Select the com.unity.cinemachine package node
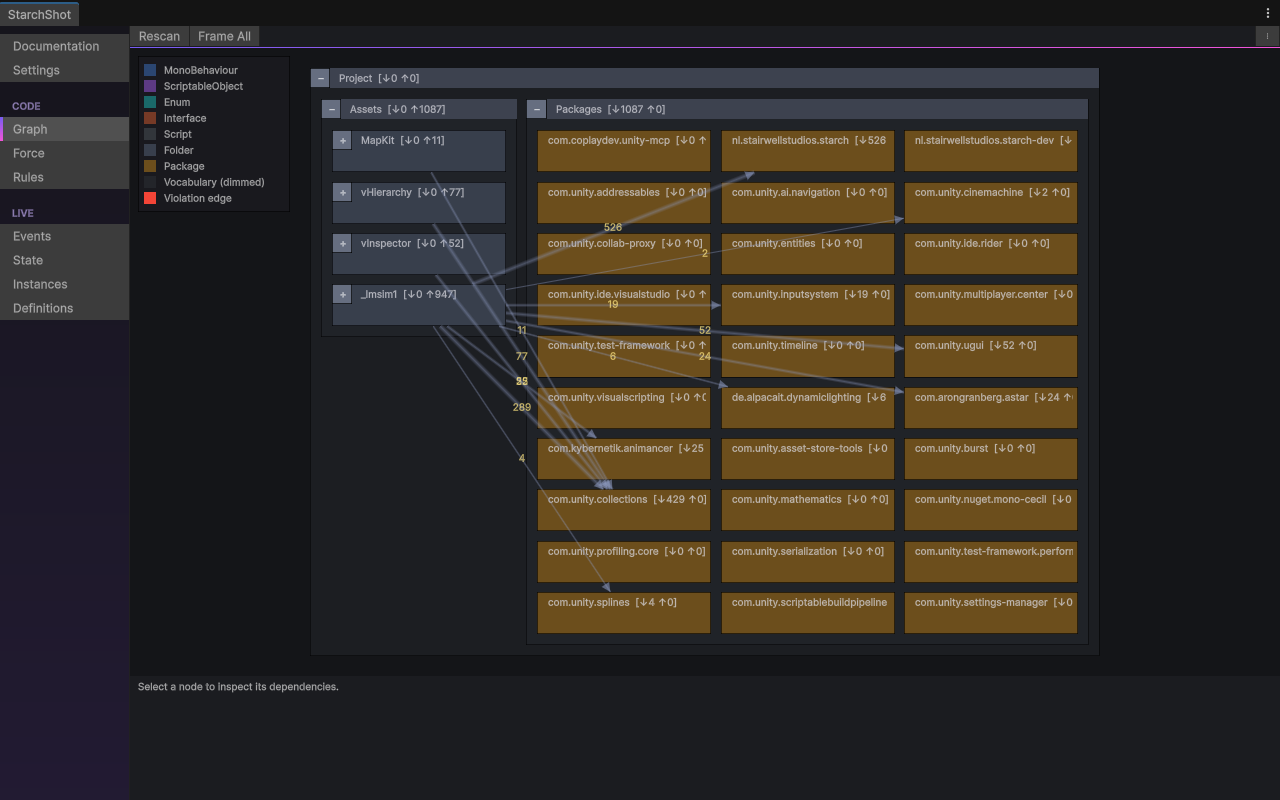The width and height of the screenshot is (1280, 800). point(991,202)
